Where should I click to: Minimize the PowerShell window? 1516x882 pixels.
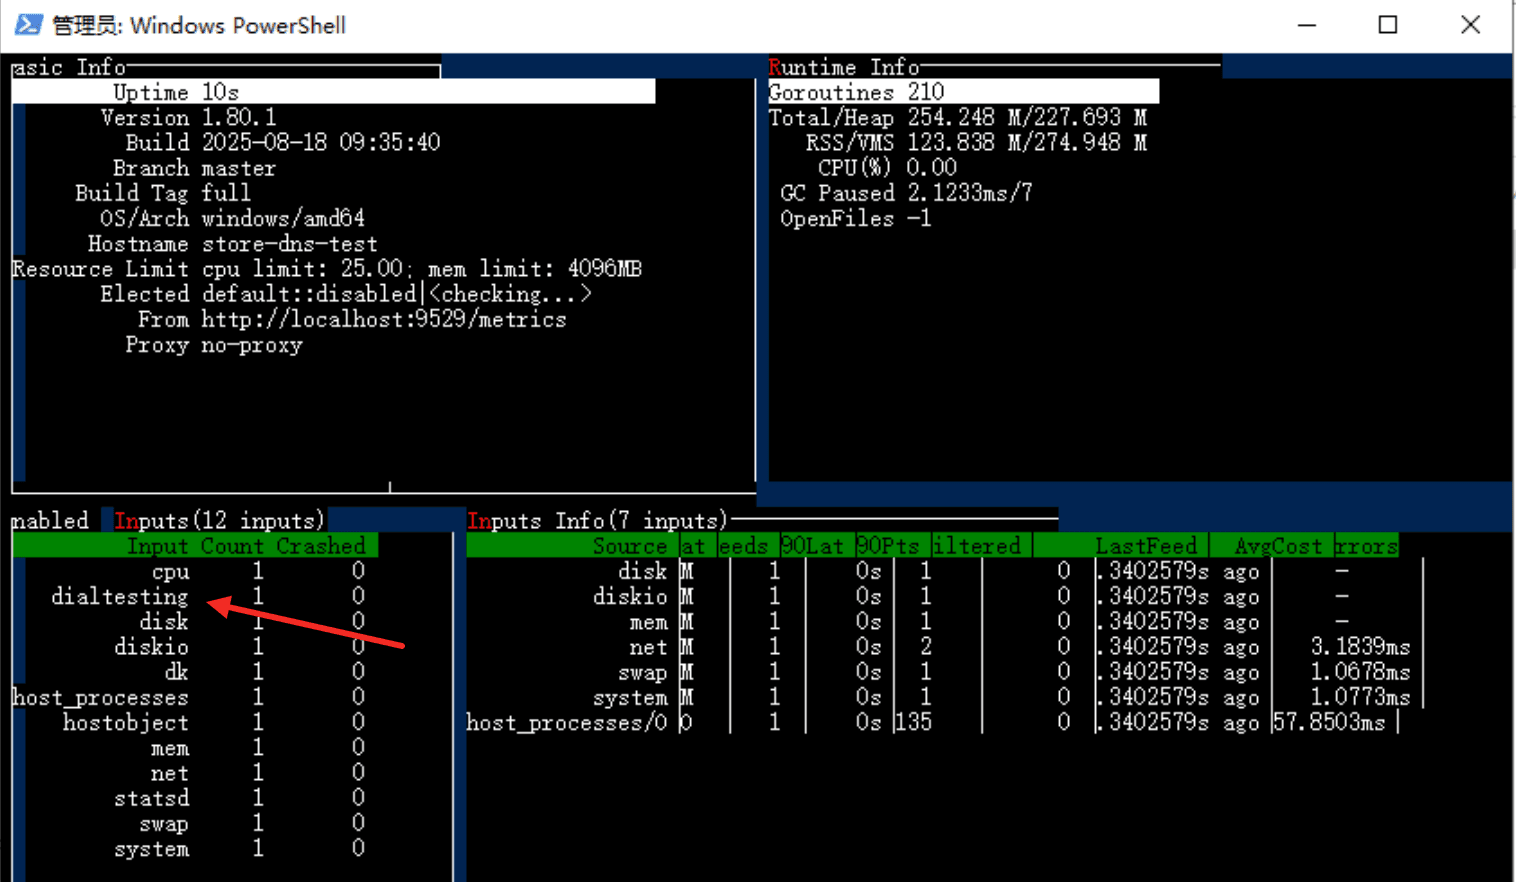[x=1307, y=25]
